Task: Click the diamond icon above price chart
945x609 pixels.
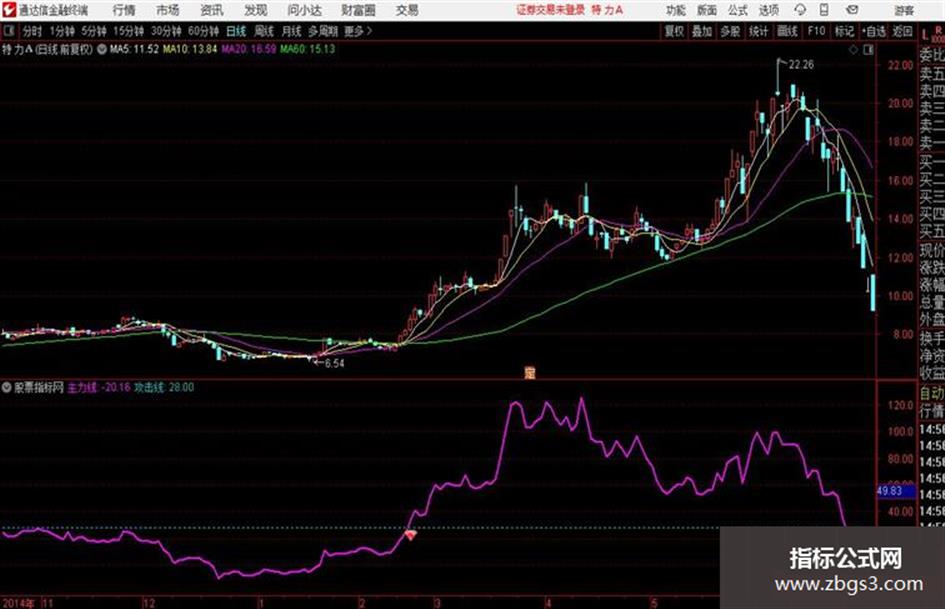Action: coord(853,50)
